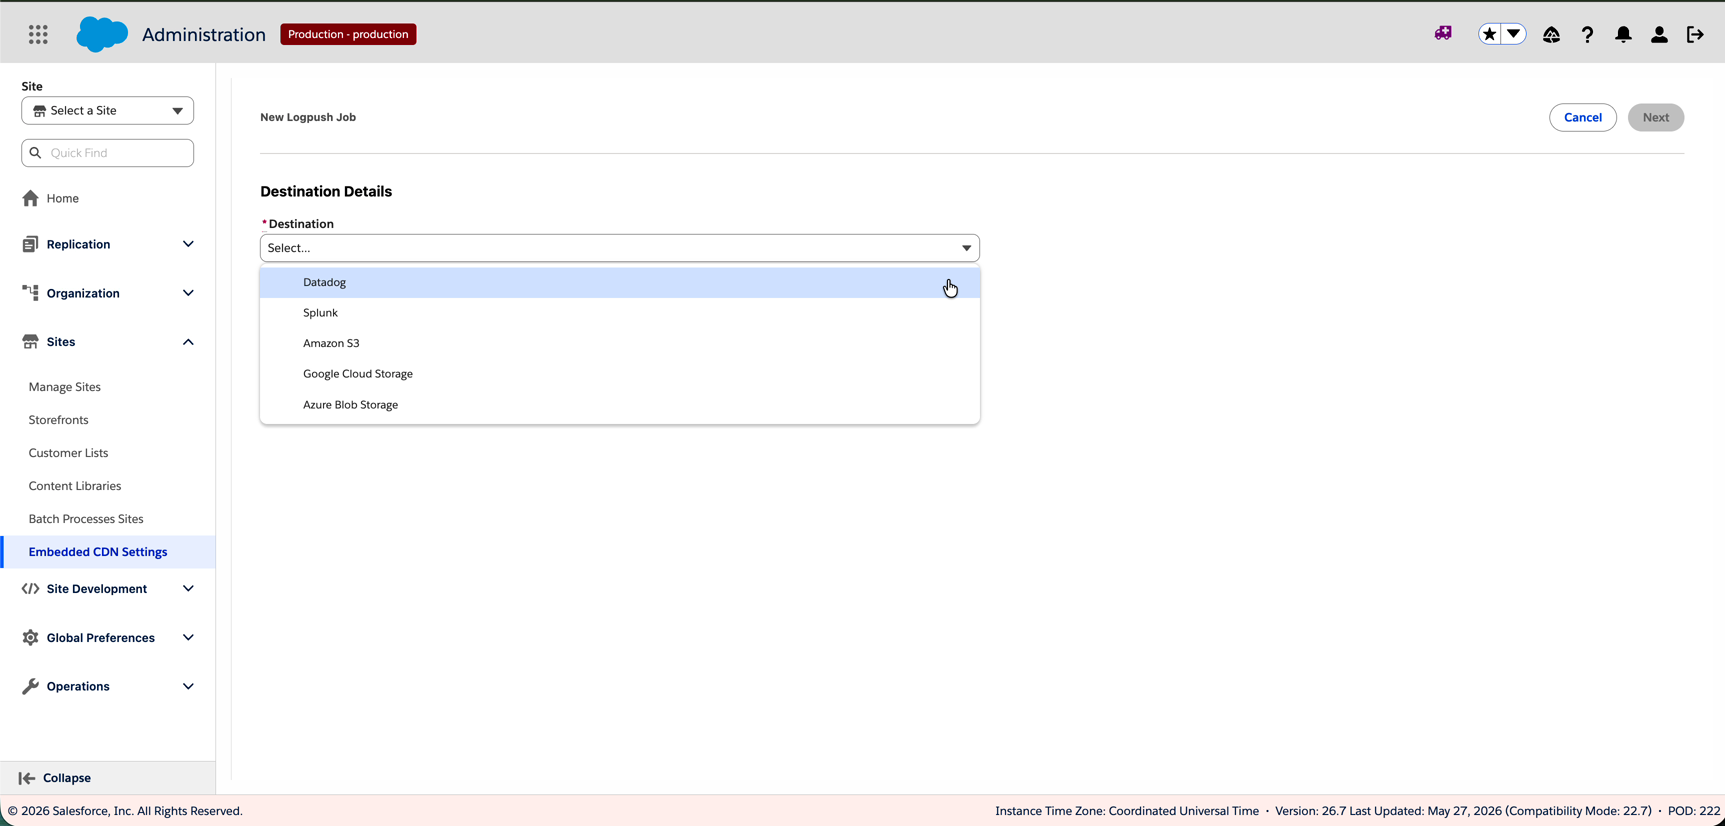Viewport: 1725px width, 826px height.
Task: Go to Home in sidebar
Action: tap(62, 198)
